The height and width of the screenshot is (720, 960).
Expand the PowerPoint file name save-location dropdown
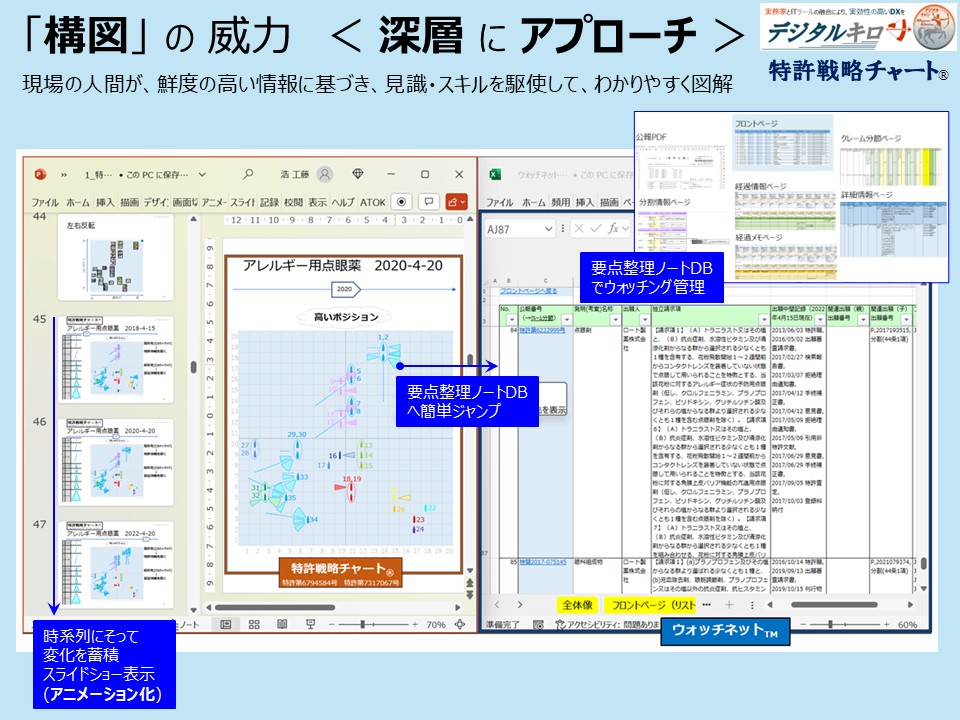point(201,174)
